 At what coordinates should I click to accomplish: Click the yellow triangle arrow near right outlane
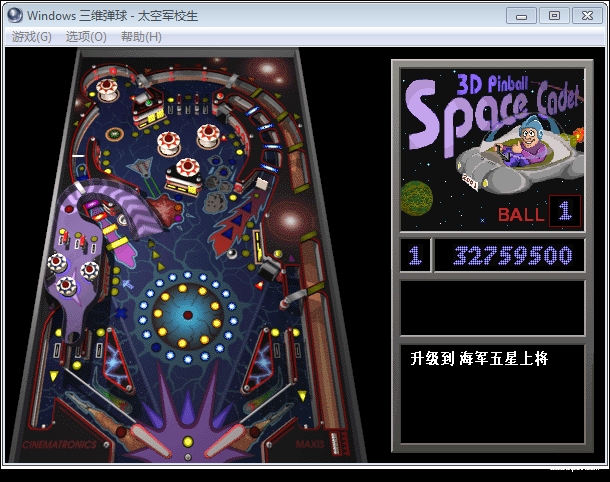tap(302, 396)
